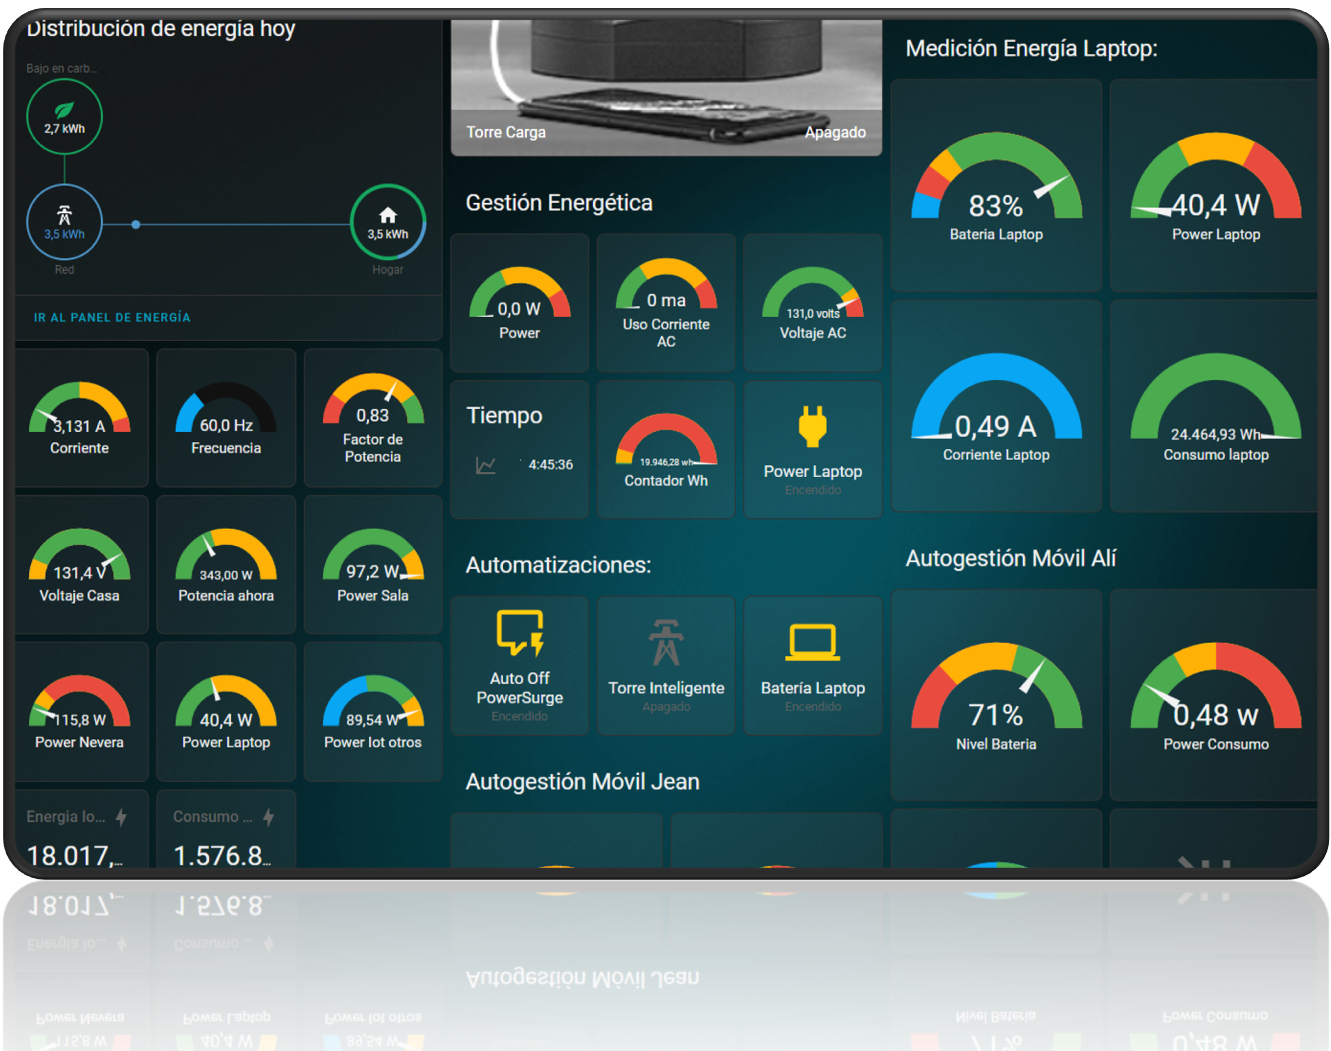Open the 40,4 W Power Laptop large gauge
Image resolution: width=1331 pixels, height=1051 pixels.
1216,186
